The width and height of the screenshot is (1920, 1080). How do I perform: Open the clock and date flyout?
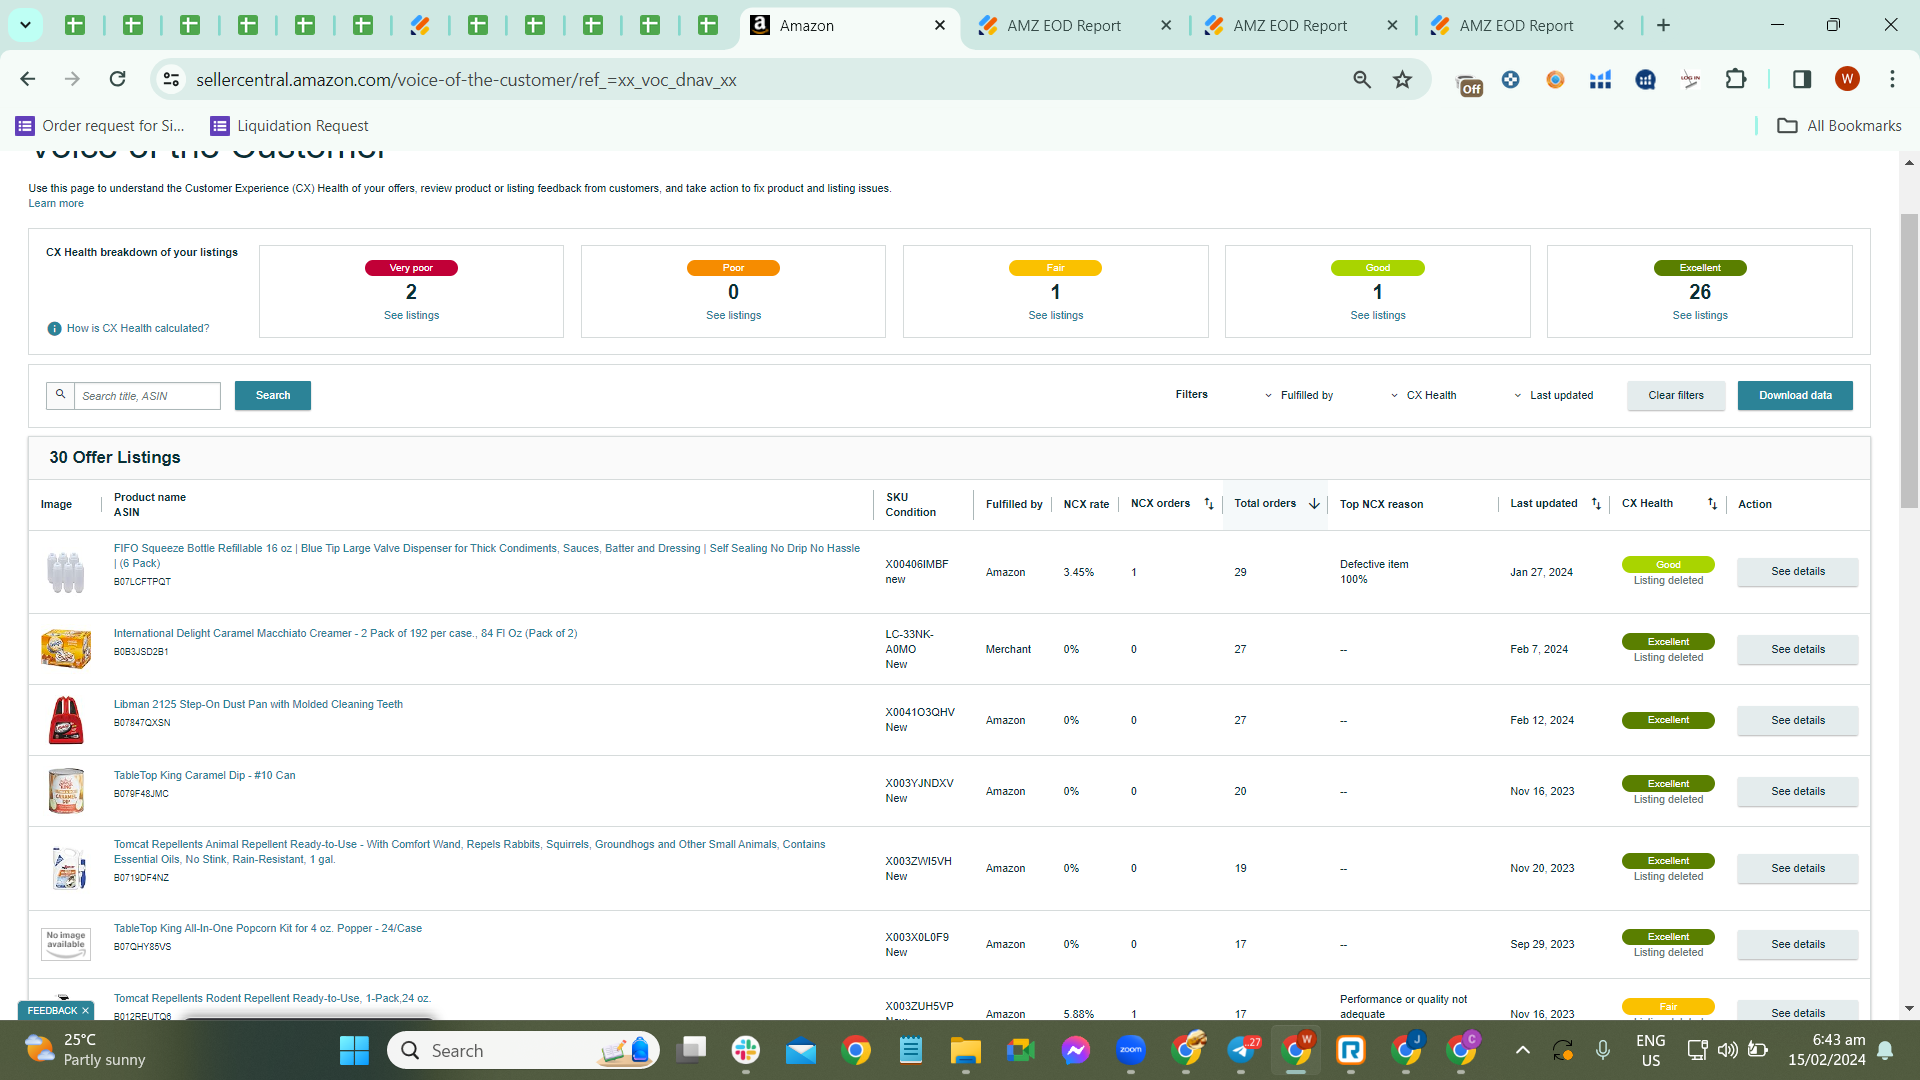[x=1827, y=1050]
